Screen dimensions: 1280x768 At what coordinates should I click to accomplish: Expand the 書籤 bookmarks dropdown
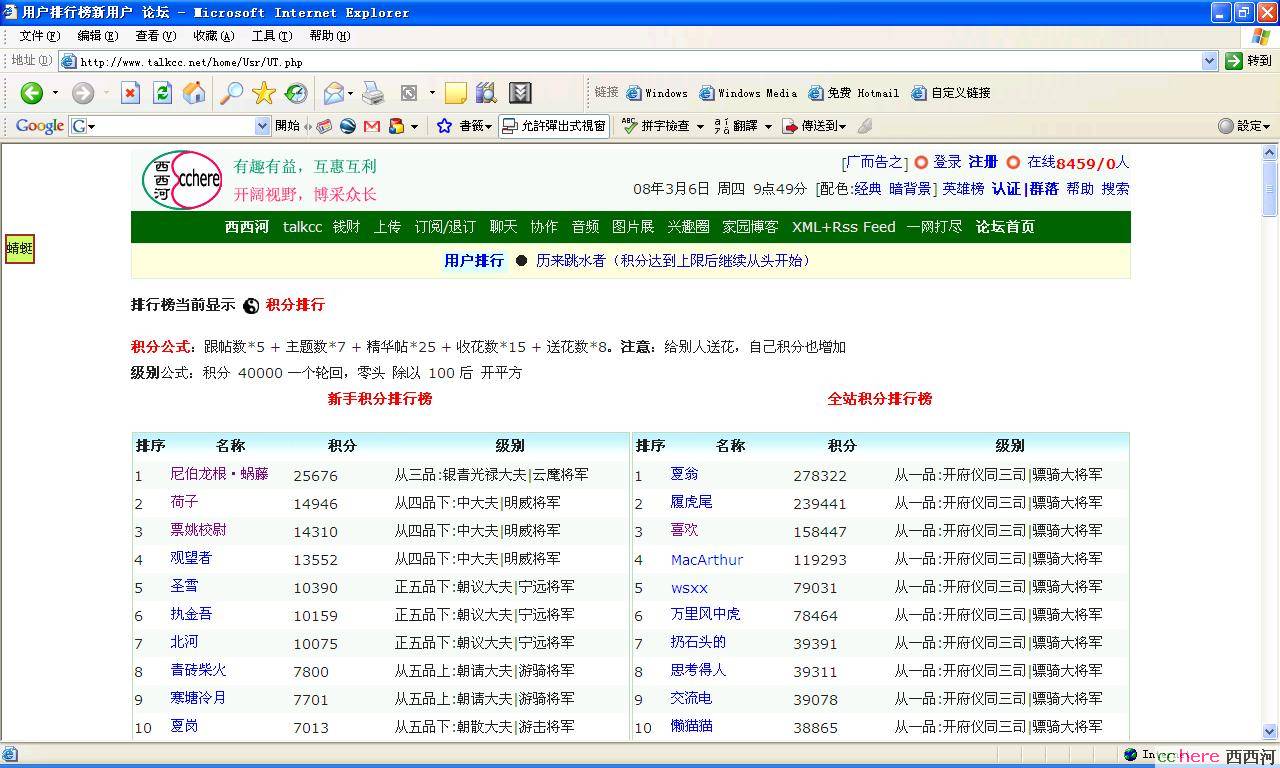click(x=489, y=126)
